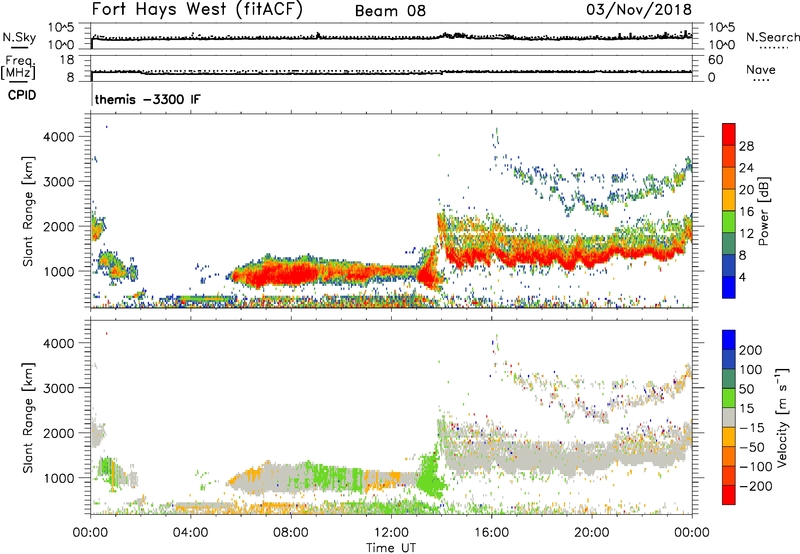Click the 'Power [dB]' colorbar label

pos(764,211)
